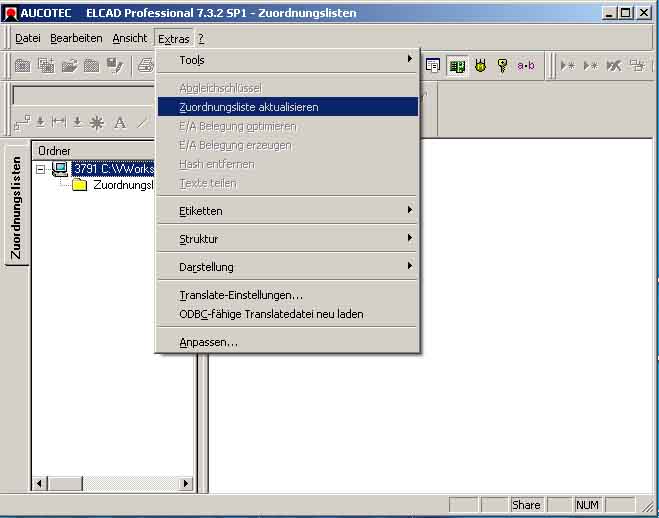
Task: Click the stepped connection line icon
Action: [x=22, y=123]
